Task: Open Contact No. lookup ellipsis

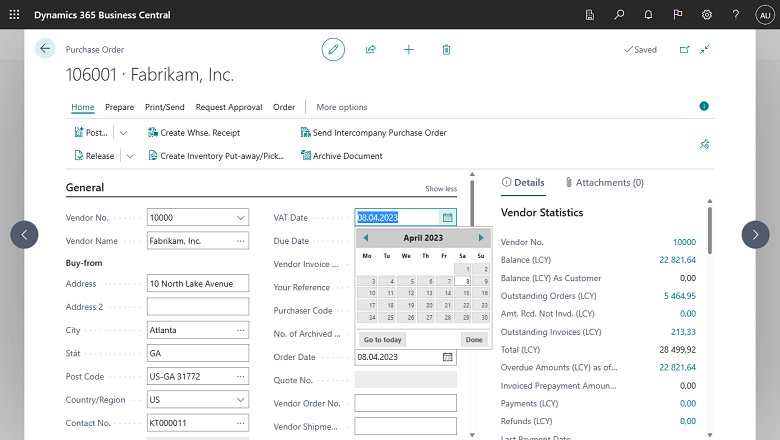Action: tap(240, 423)
